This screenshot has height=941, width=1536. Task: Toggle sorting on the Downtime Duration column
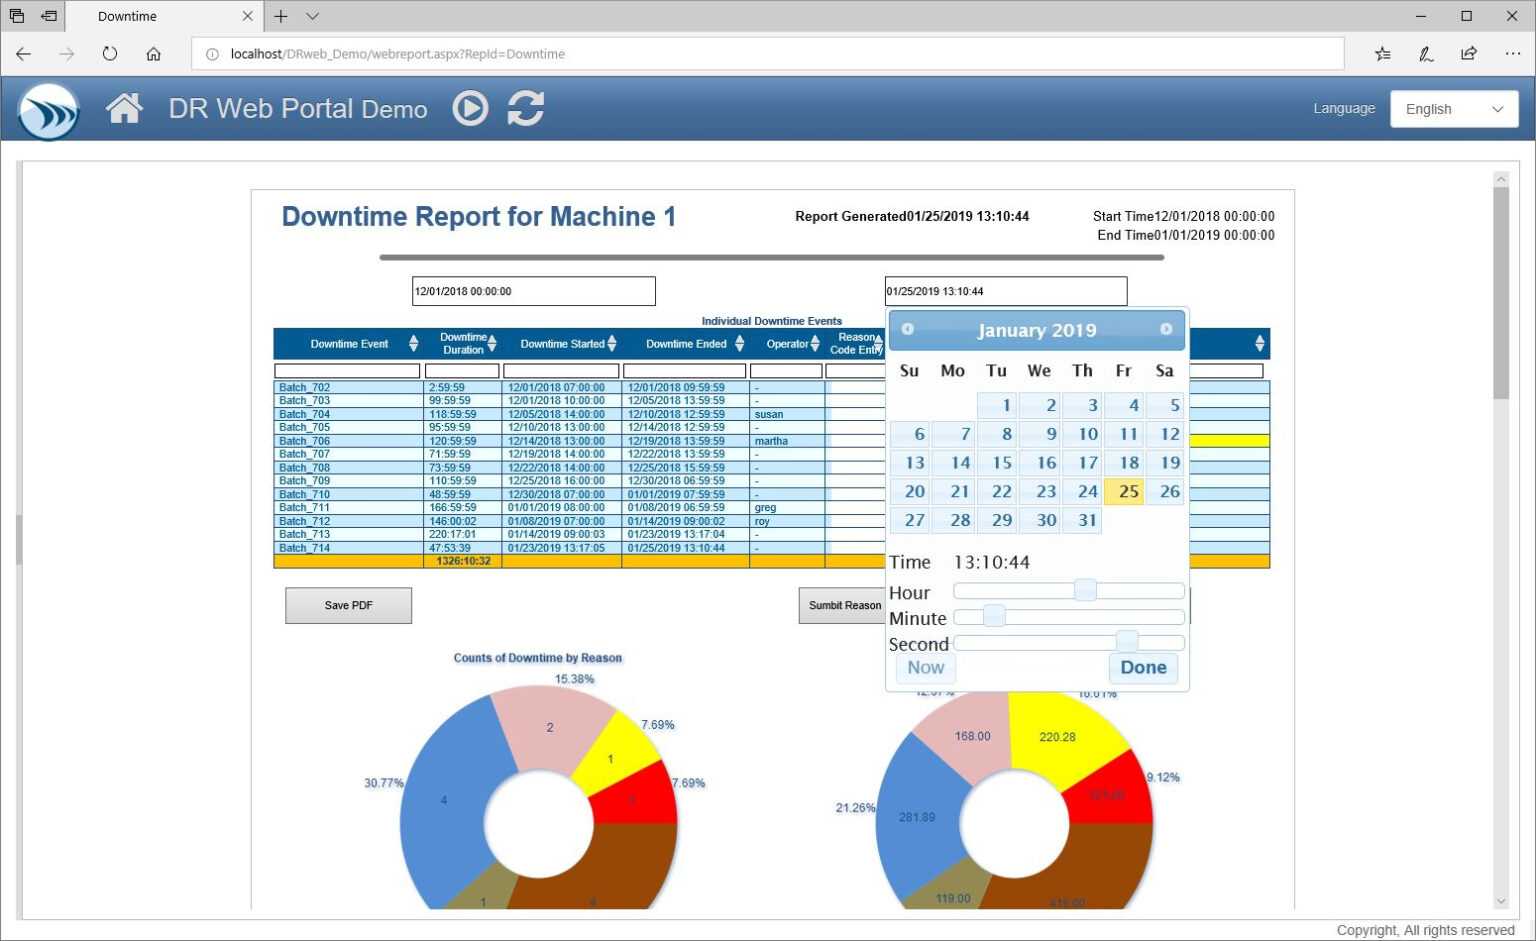point(491,343)
